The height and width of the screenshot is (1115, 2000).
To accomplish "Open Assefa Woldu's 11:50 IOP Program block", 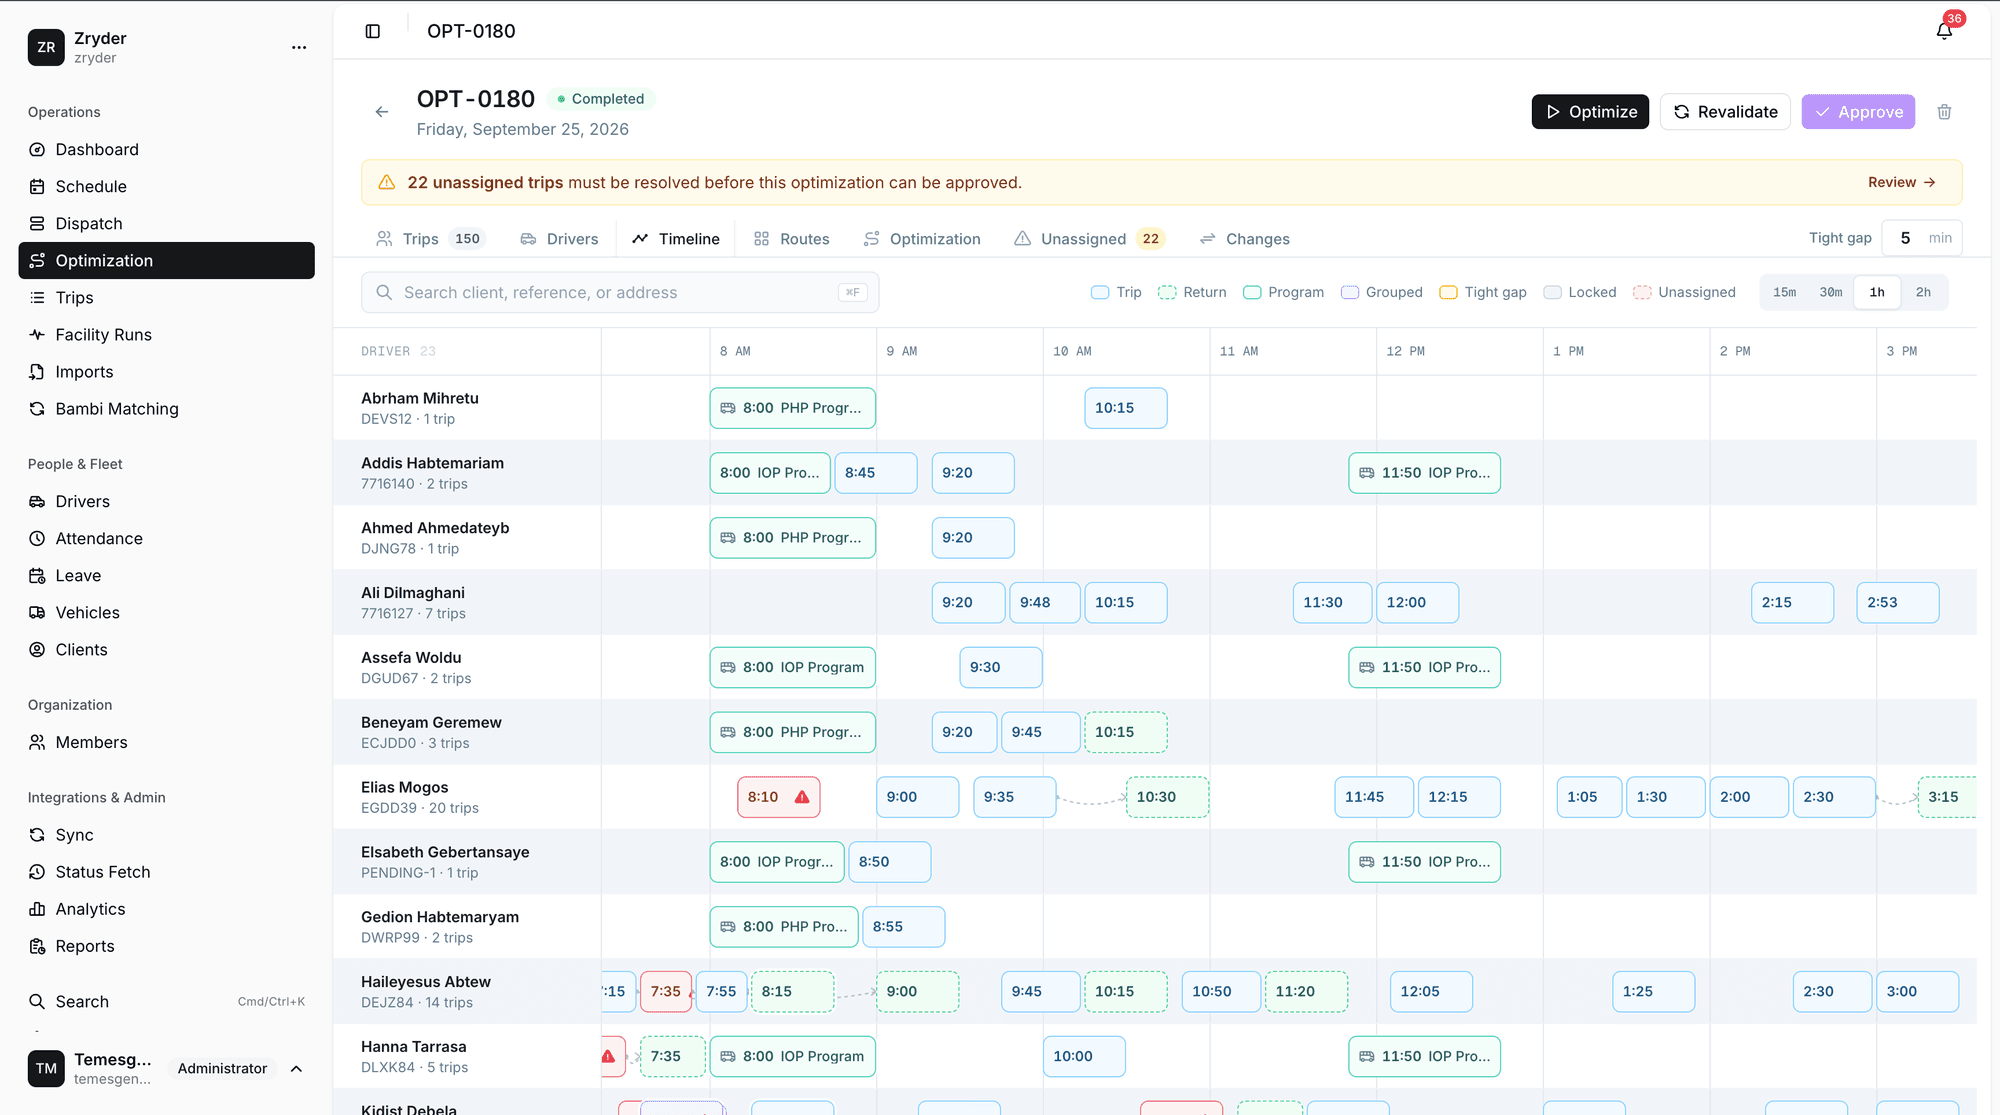I will click(x=1424, y=667).
